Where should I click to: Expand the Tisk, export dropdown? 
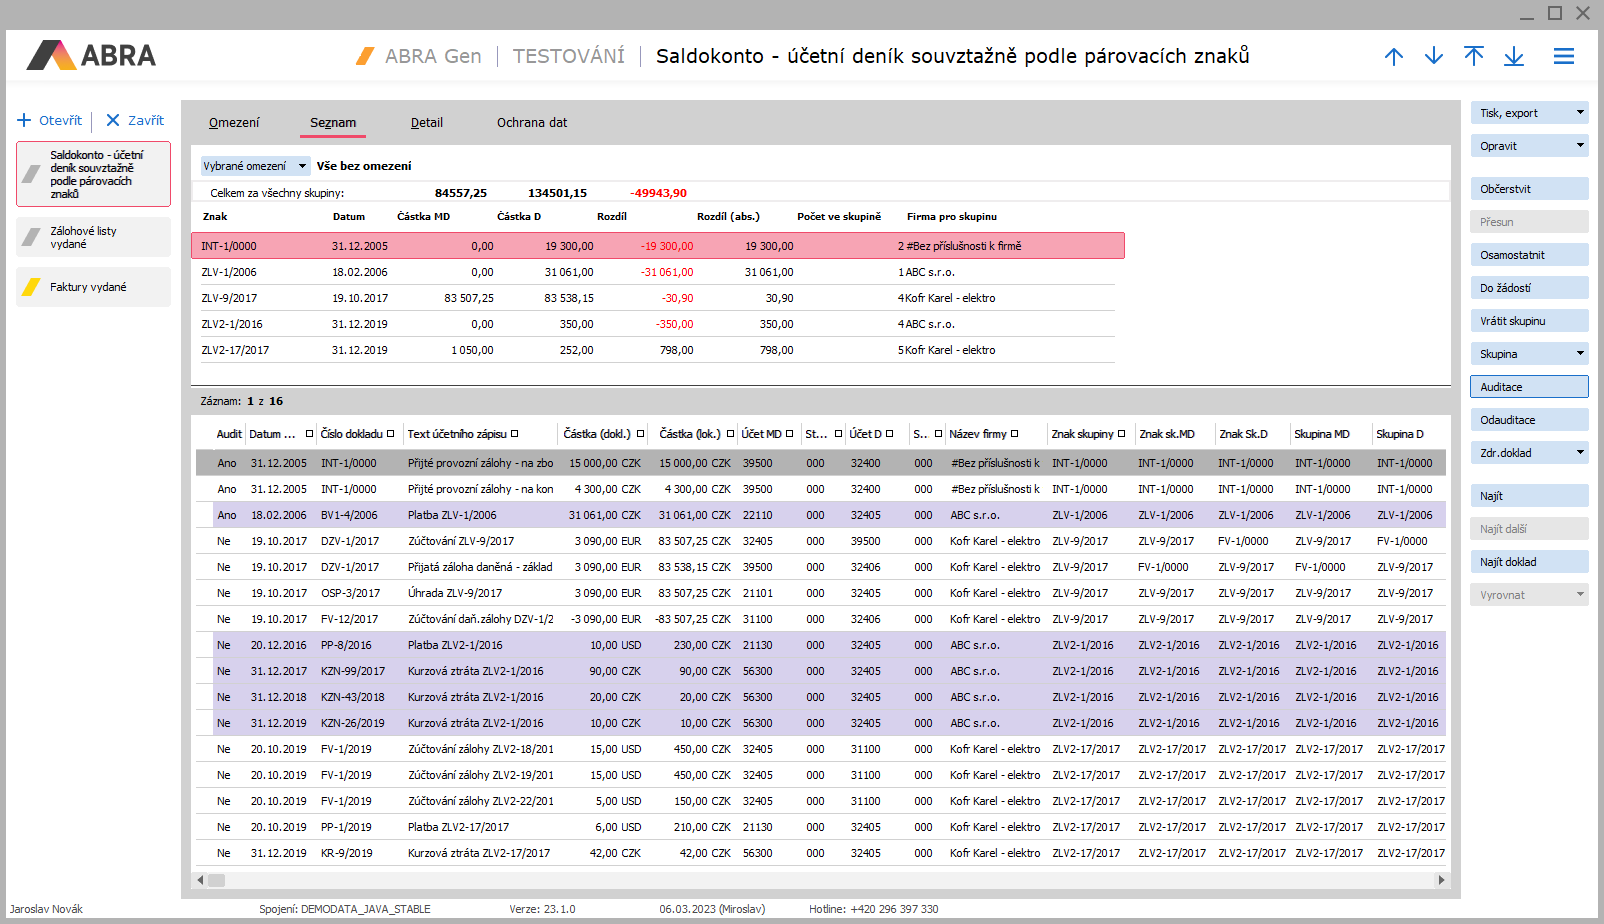[1580, 113]
